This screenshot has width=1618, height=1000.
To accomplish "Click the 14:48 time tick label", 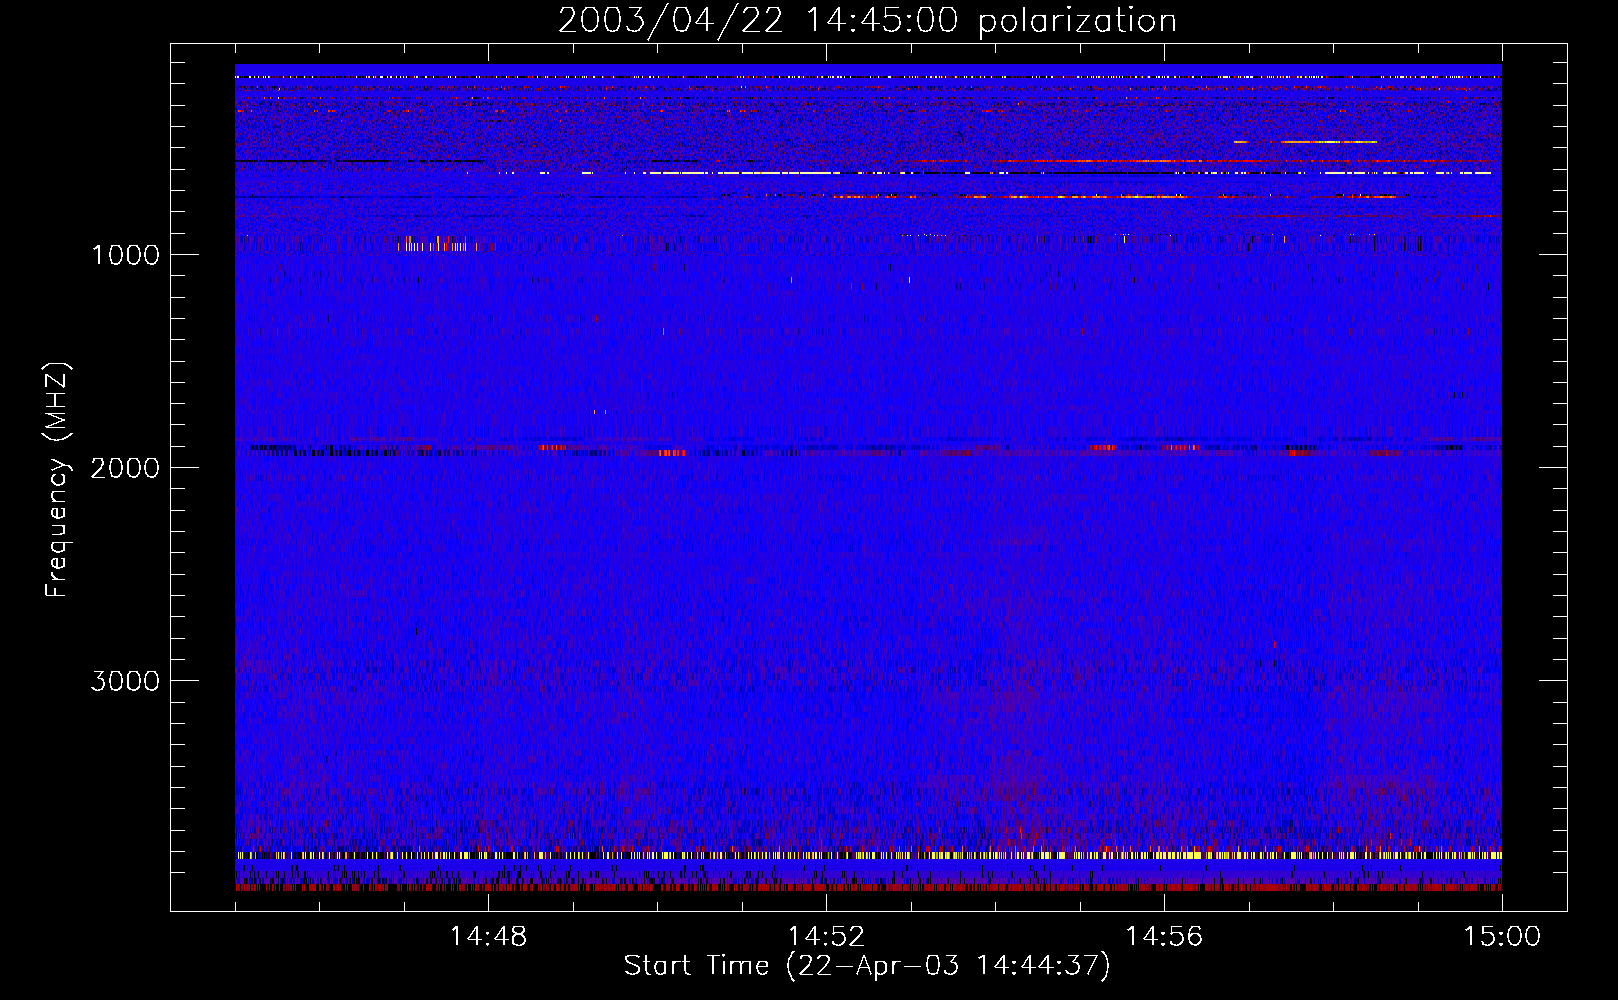I will tap(488, 937).
